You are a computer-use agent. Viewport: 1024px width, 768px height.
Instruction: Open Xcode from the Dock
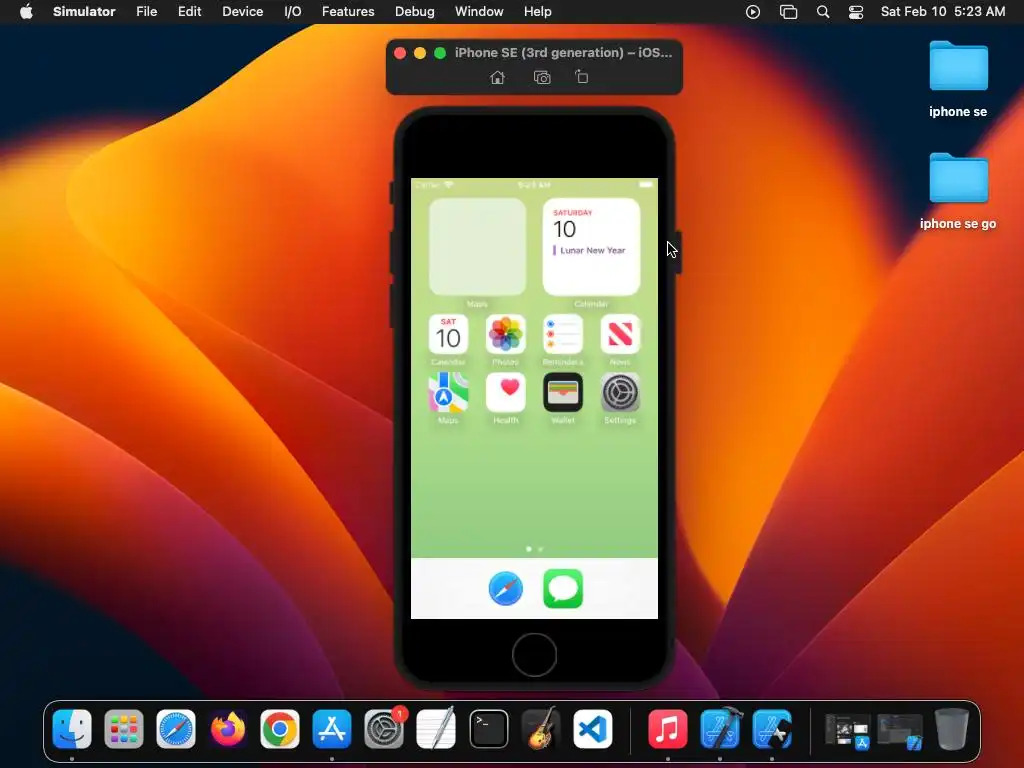tap(720, 729)
